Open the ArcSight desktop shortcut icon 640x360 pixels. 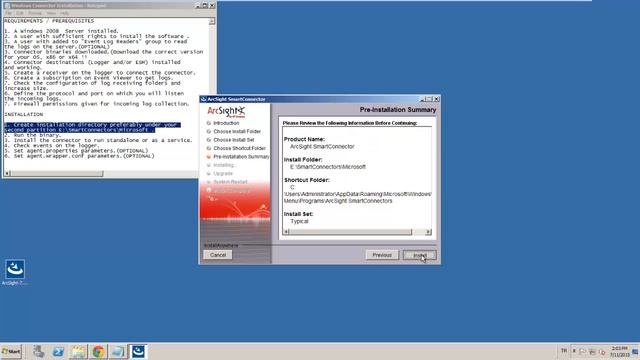click(15, 272)
